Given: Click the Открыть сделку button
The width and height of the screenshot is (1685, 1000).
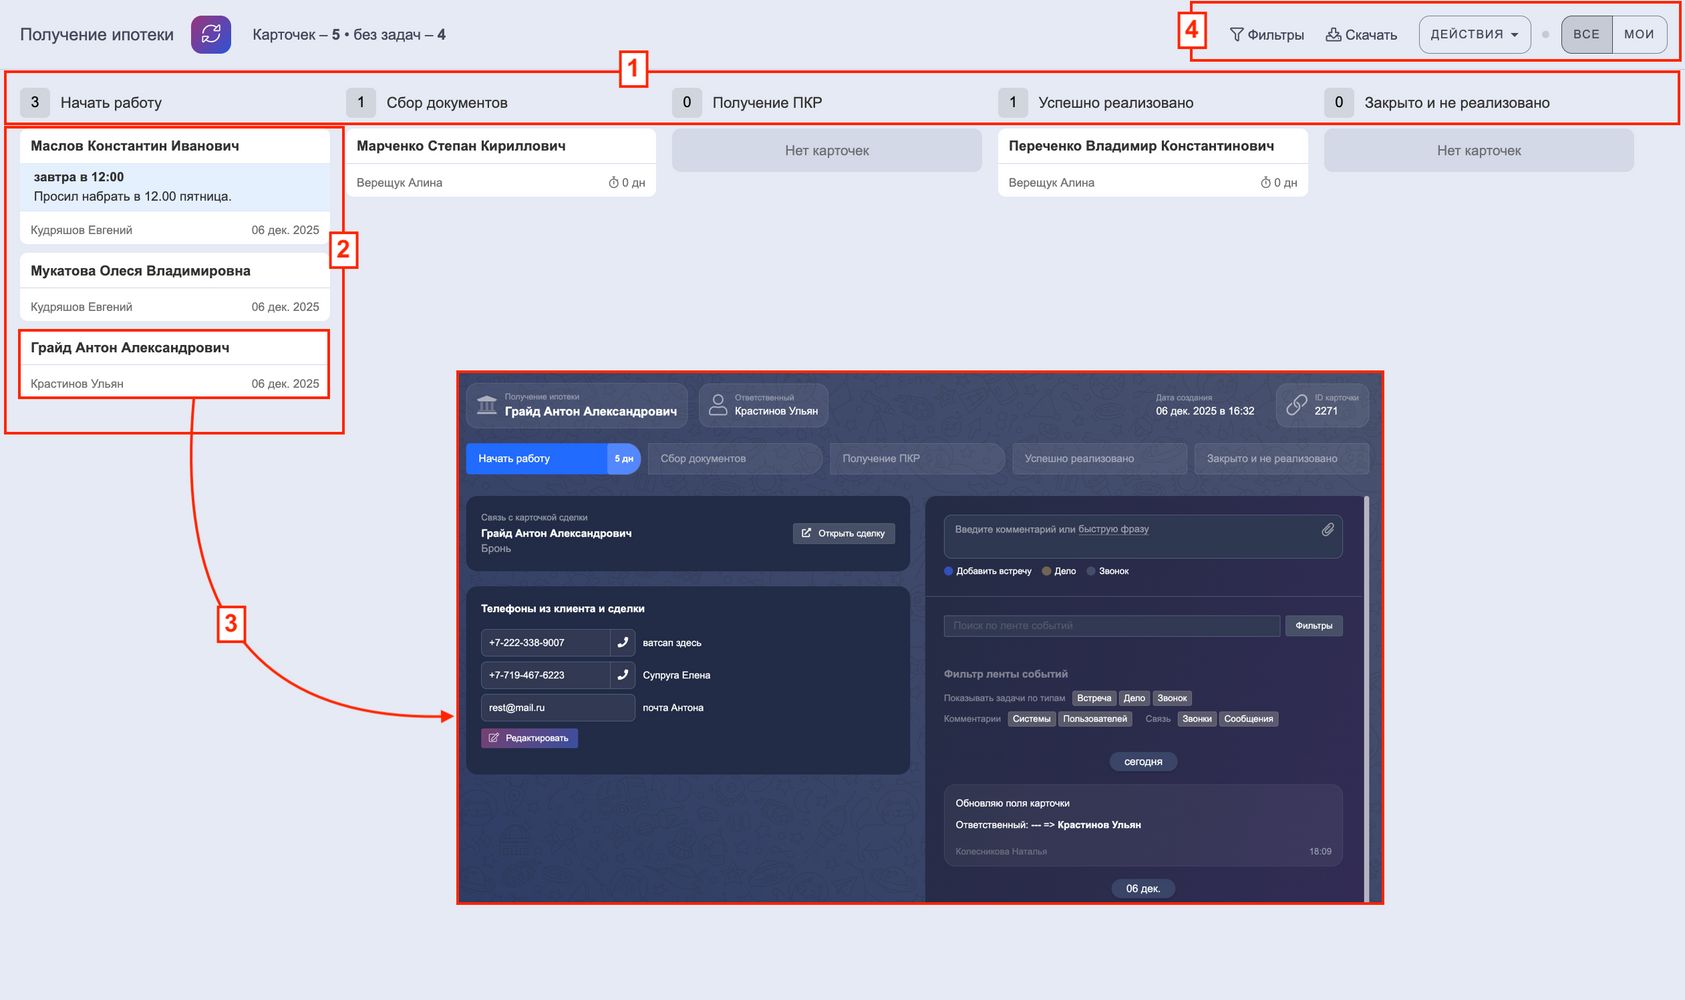Looking at the screenshot, I should pos(844,533).
